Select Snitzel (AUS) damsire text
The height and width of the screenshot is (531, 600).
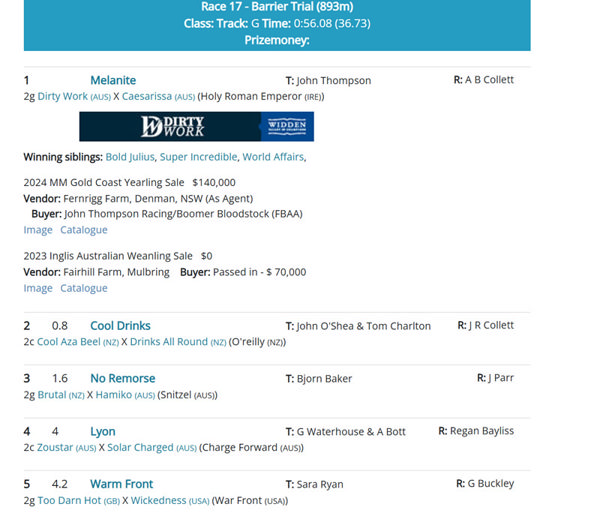[187, 395]
